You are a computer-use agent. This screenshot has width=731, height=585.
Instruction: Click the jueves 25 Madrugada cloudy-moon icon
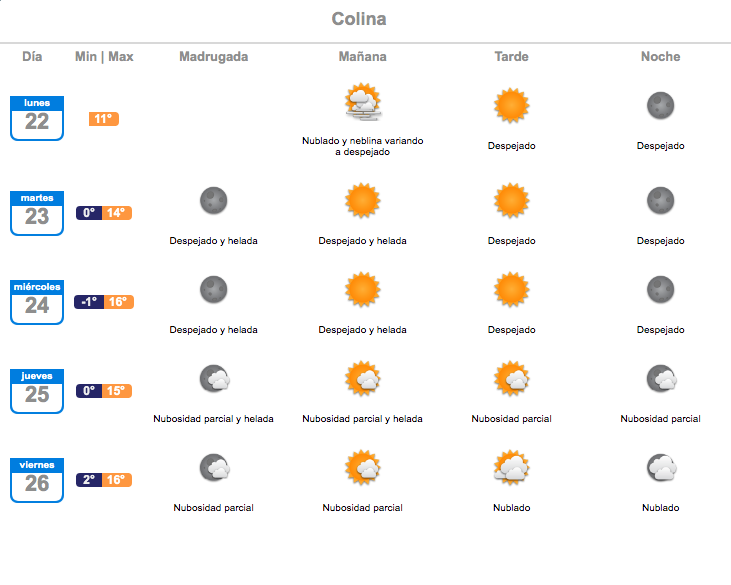click(x=214, y=379)
